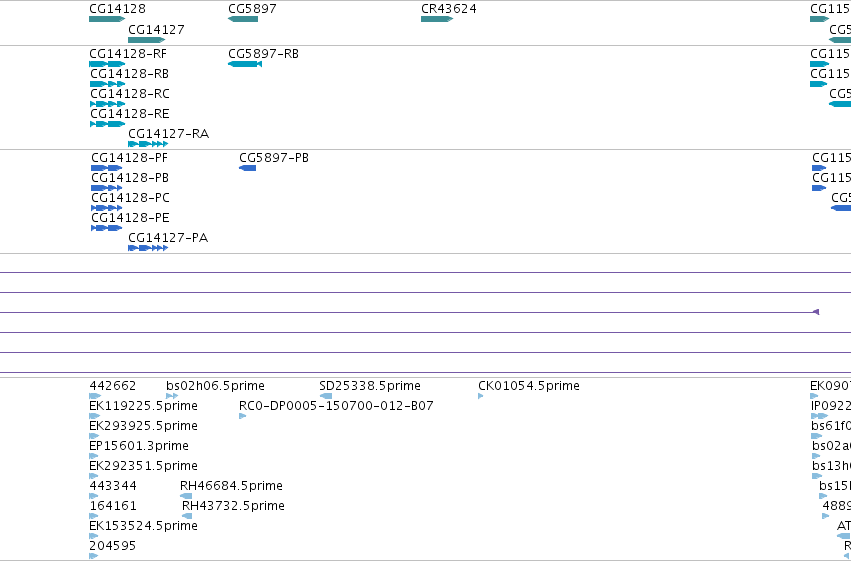The image size is (851, 561).
Task: Click the CG5897 gene feature
Action: (x=243, y=19)
